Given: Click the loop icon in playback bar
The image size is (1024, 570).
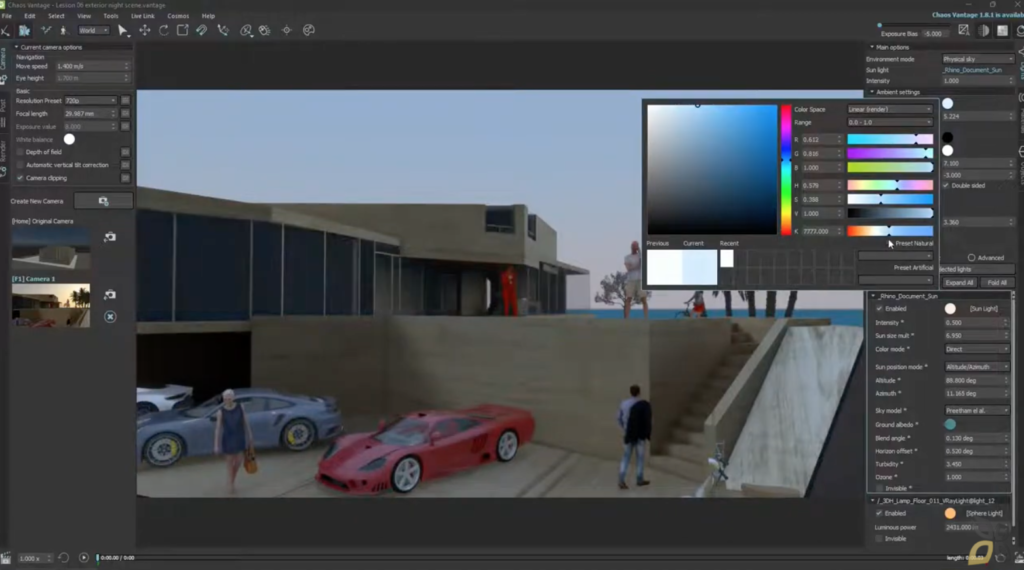Looking at the screenshot, I should point(63,558).
